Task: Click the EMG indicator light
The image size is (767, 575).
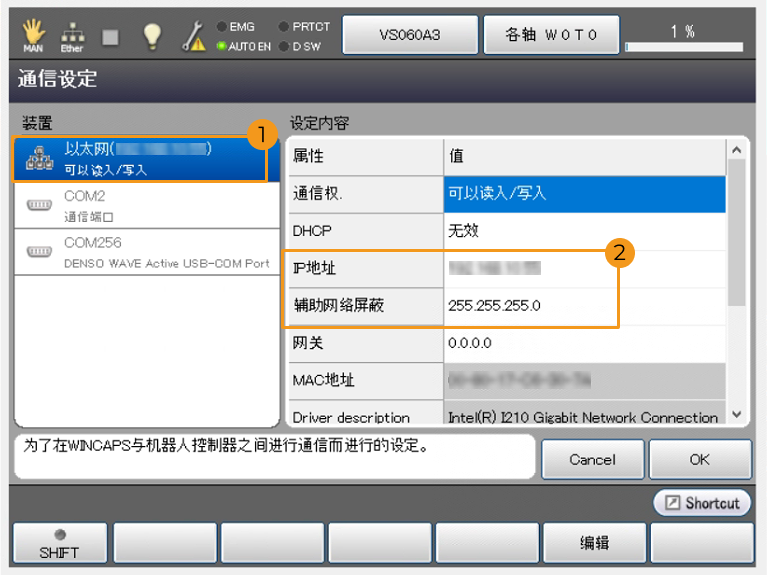Action: click(x=222, y=26)
